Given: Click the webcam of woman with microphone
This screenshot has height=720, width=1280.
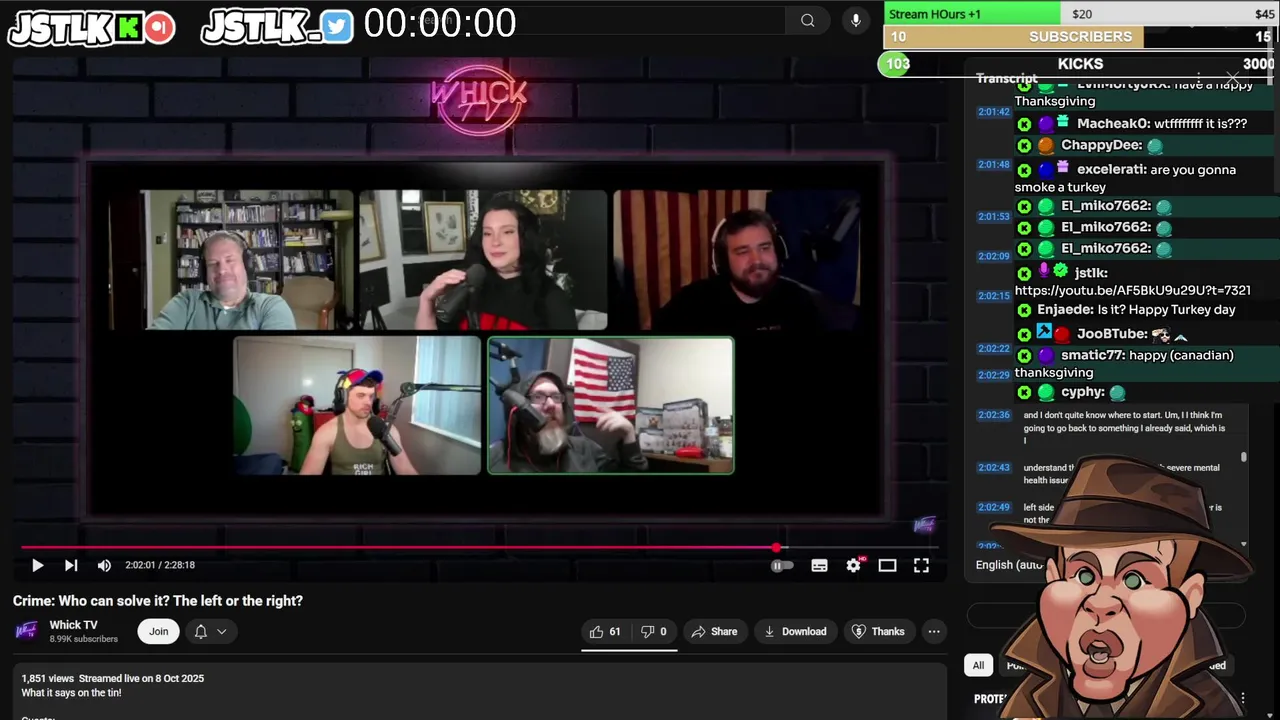Looking at the screenshot, I should click(483, 260).
